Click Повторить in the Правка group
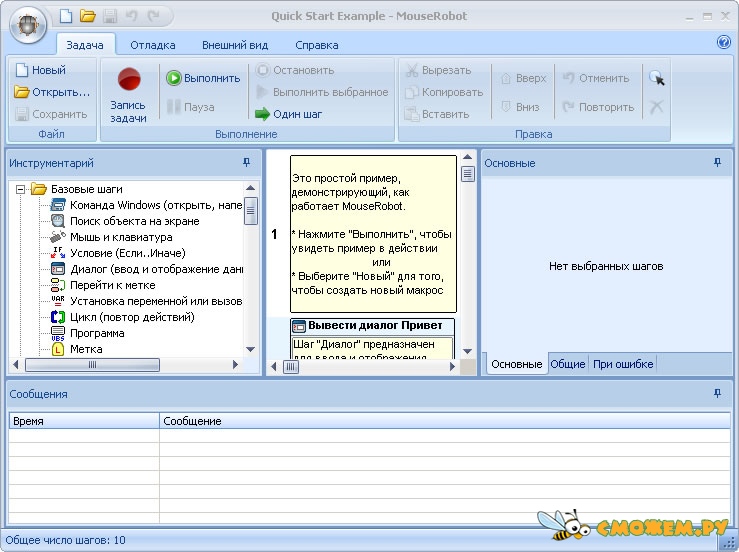This screenshot has height=552, width=739. tap(599, 107)
